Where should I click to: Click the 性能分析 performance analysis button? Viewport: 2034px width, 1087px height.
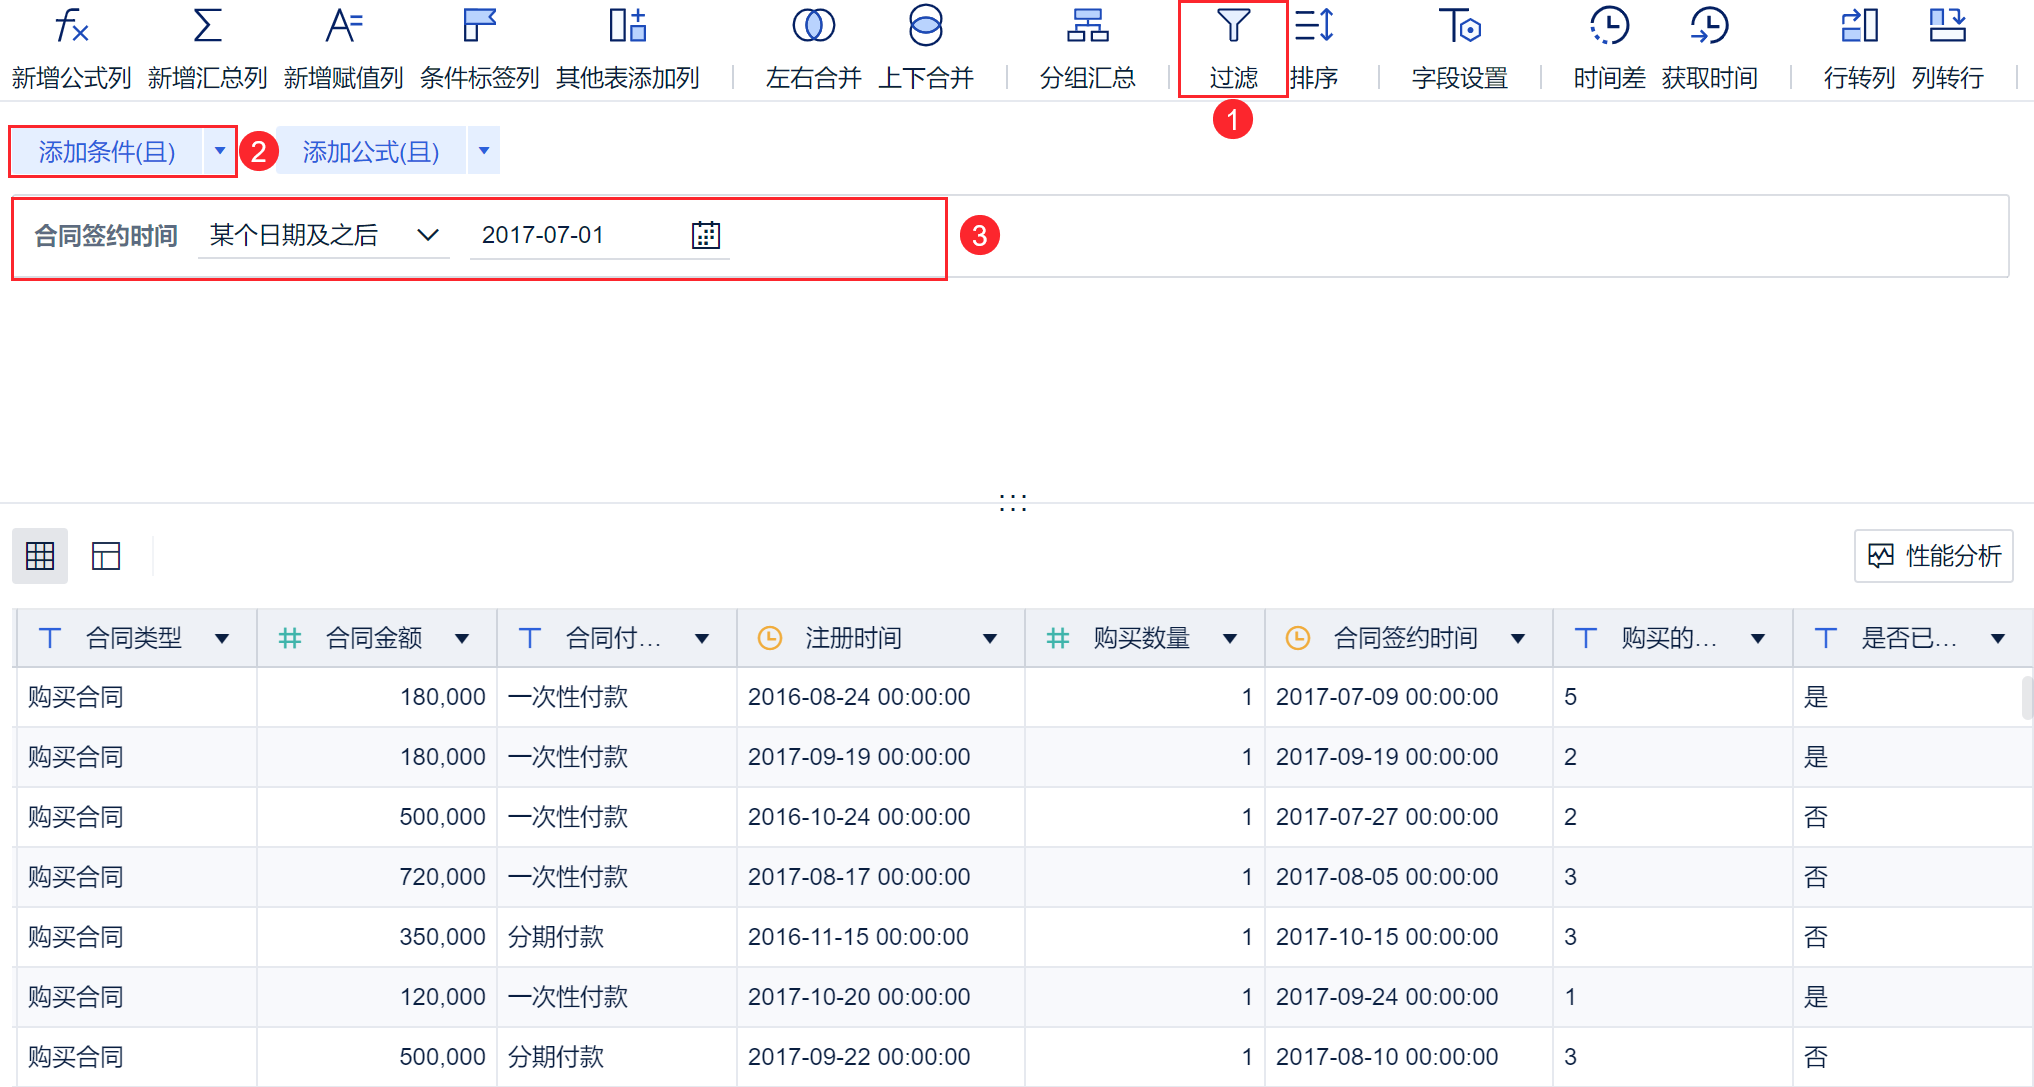tap(1933, 556)
